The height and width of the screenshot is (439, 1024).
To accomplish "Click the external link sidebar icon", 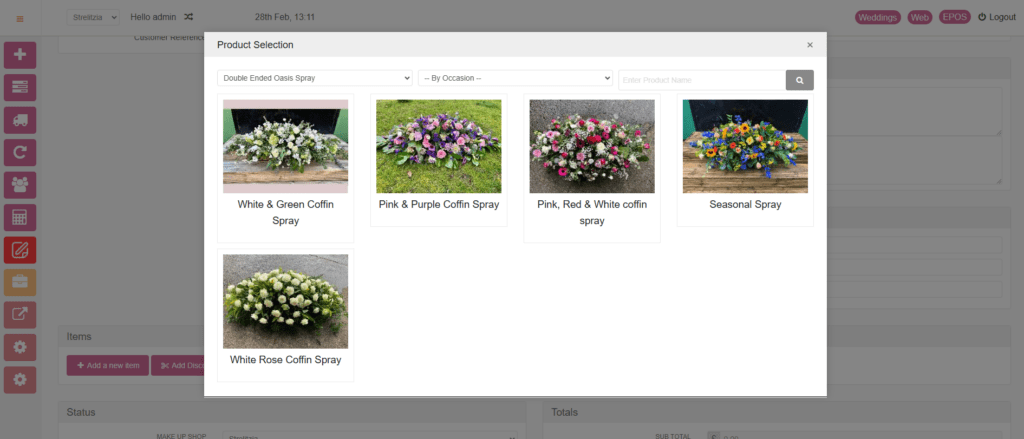I will (x=20, y=315).
